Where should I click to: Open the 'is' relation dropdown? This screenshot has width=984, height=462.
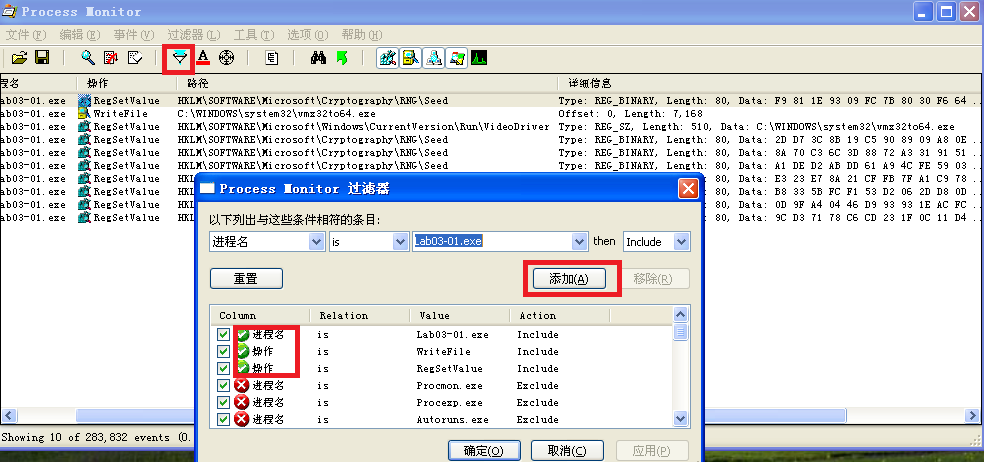coord(400,242)
